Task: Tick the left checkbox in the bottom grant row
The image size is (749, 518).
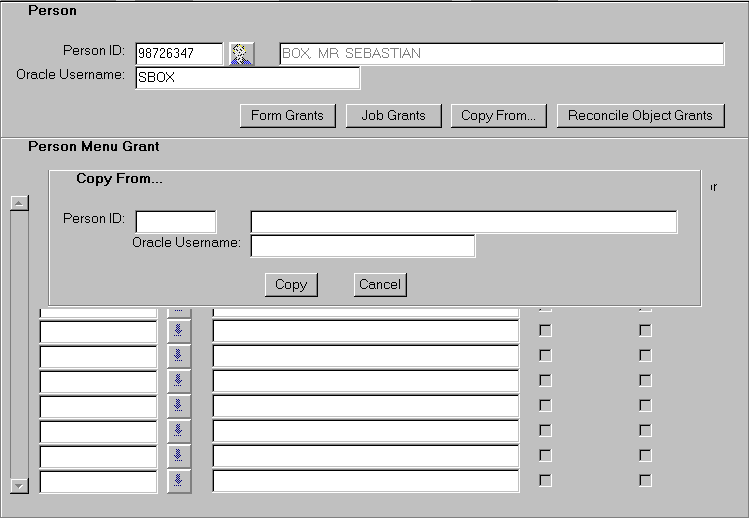Action: click(x=545, y=480)
